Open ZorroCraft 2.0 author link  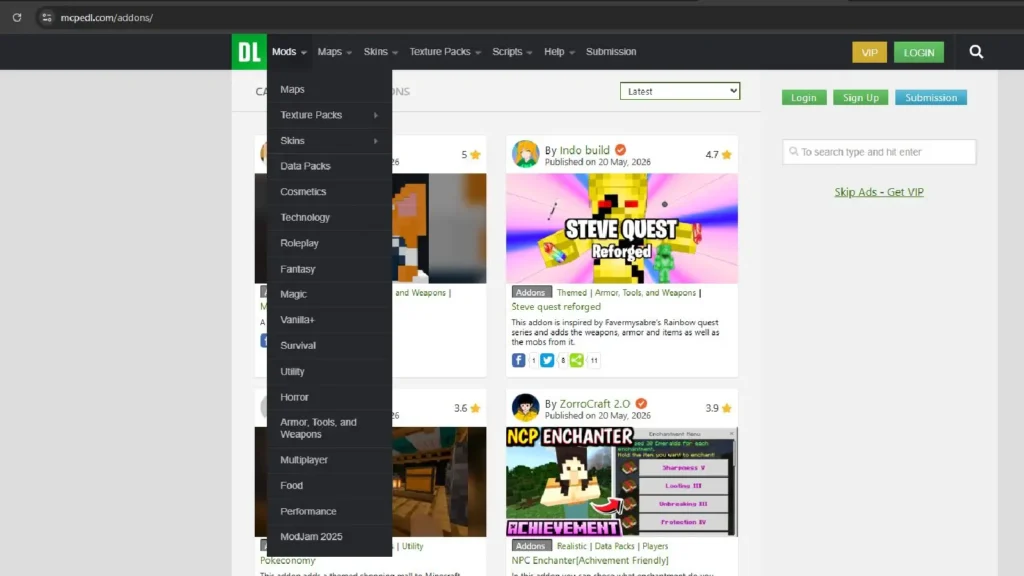coord(594,404)
